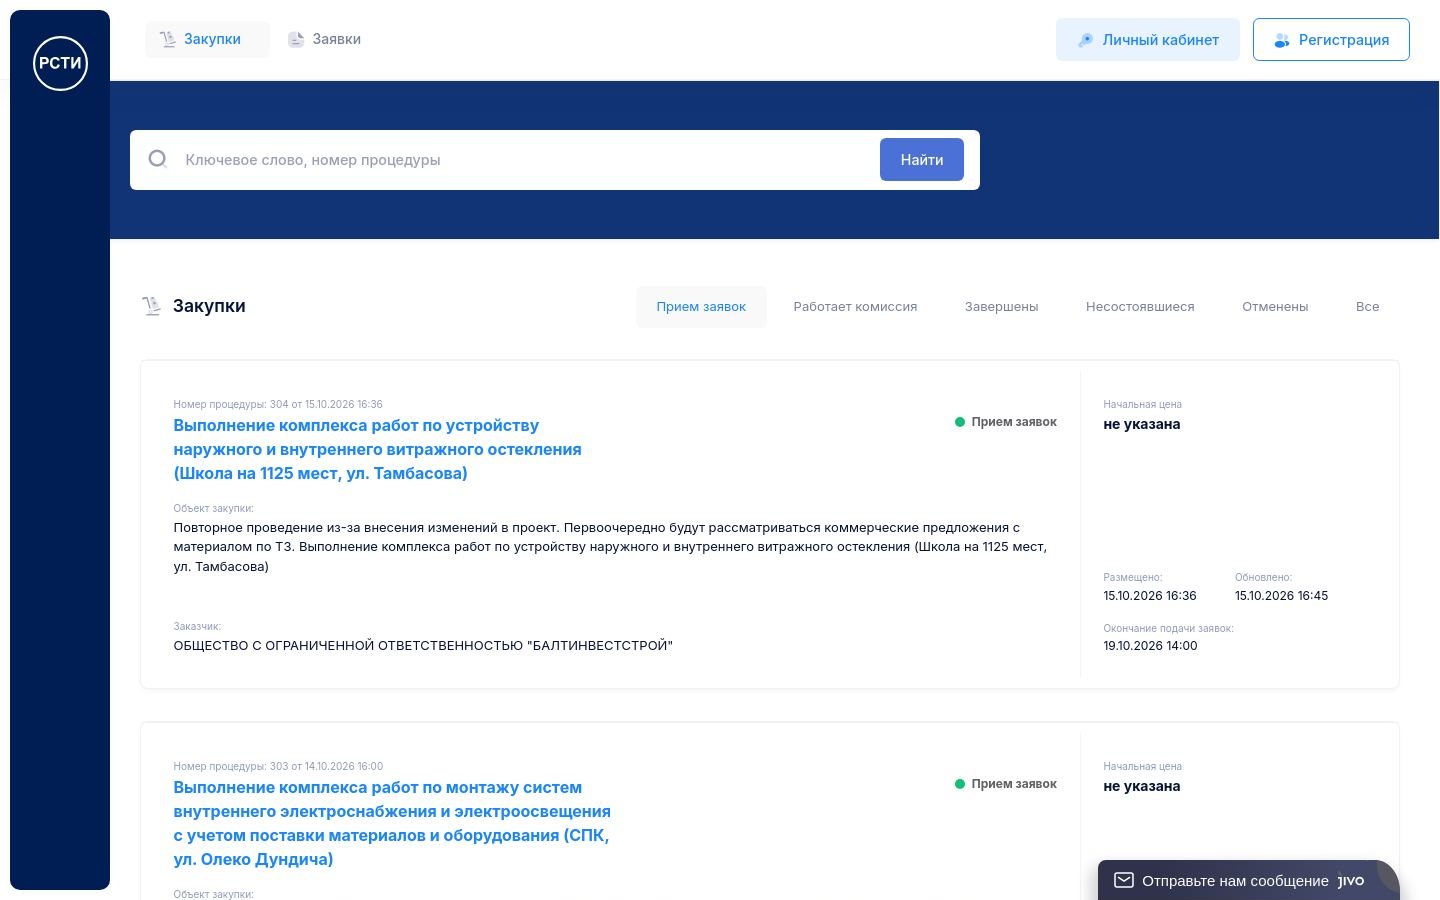Open procurement about витражного остекления
Screen dimensions: 1440x900
pos(377,450)
